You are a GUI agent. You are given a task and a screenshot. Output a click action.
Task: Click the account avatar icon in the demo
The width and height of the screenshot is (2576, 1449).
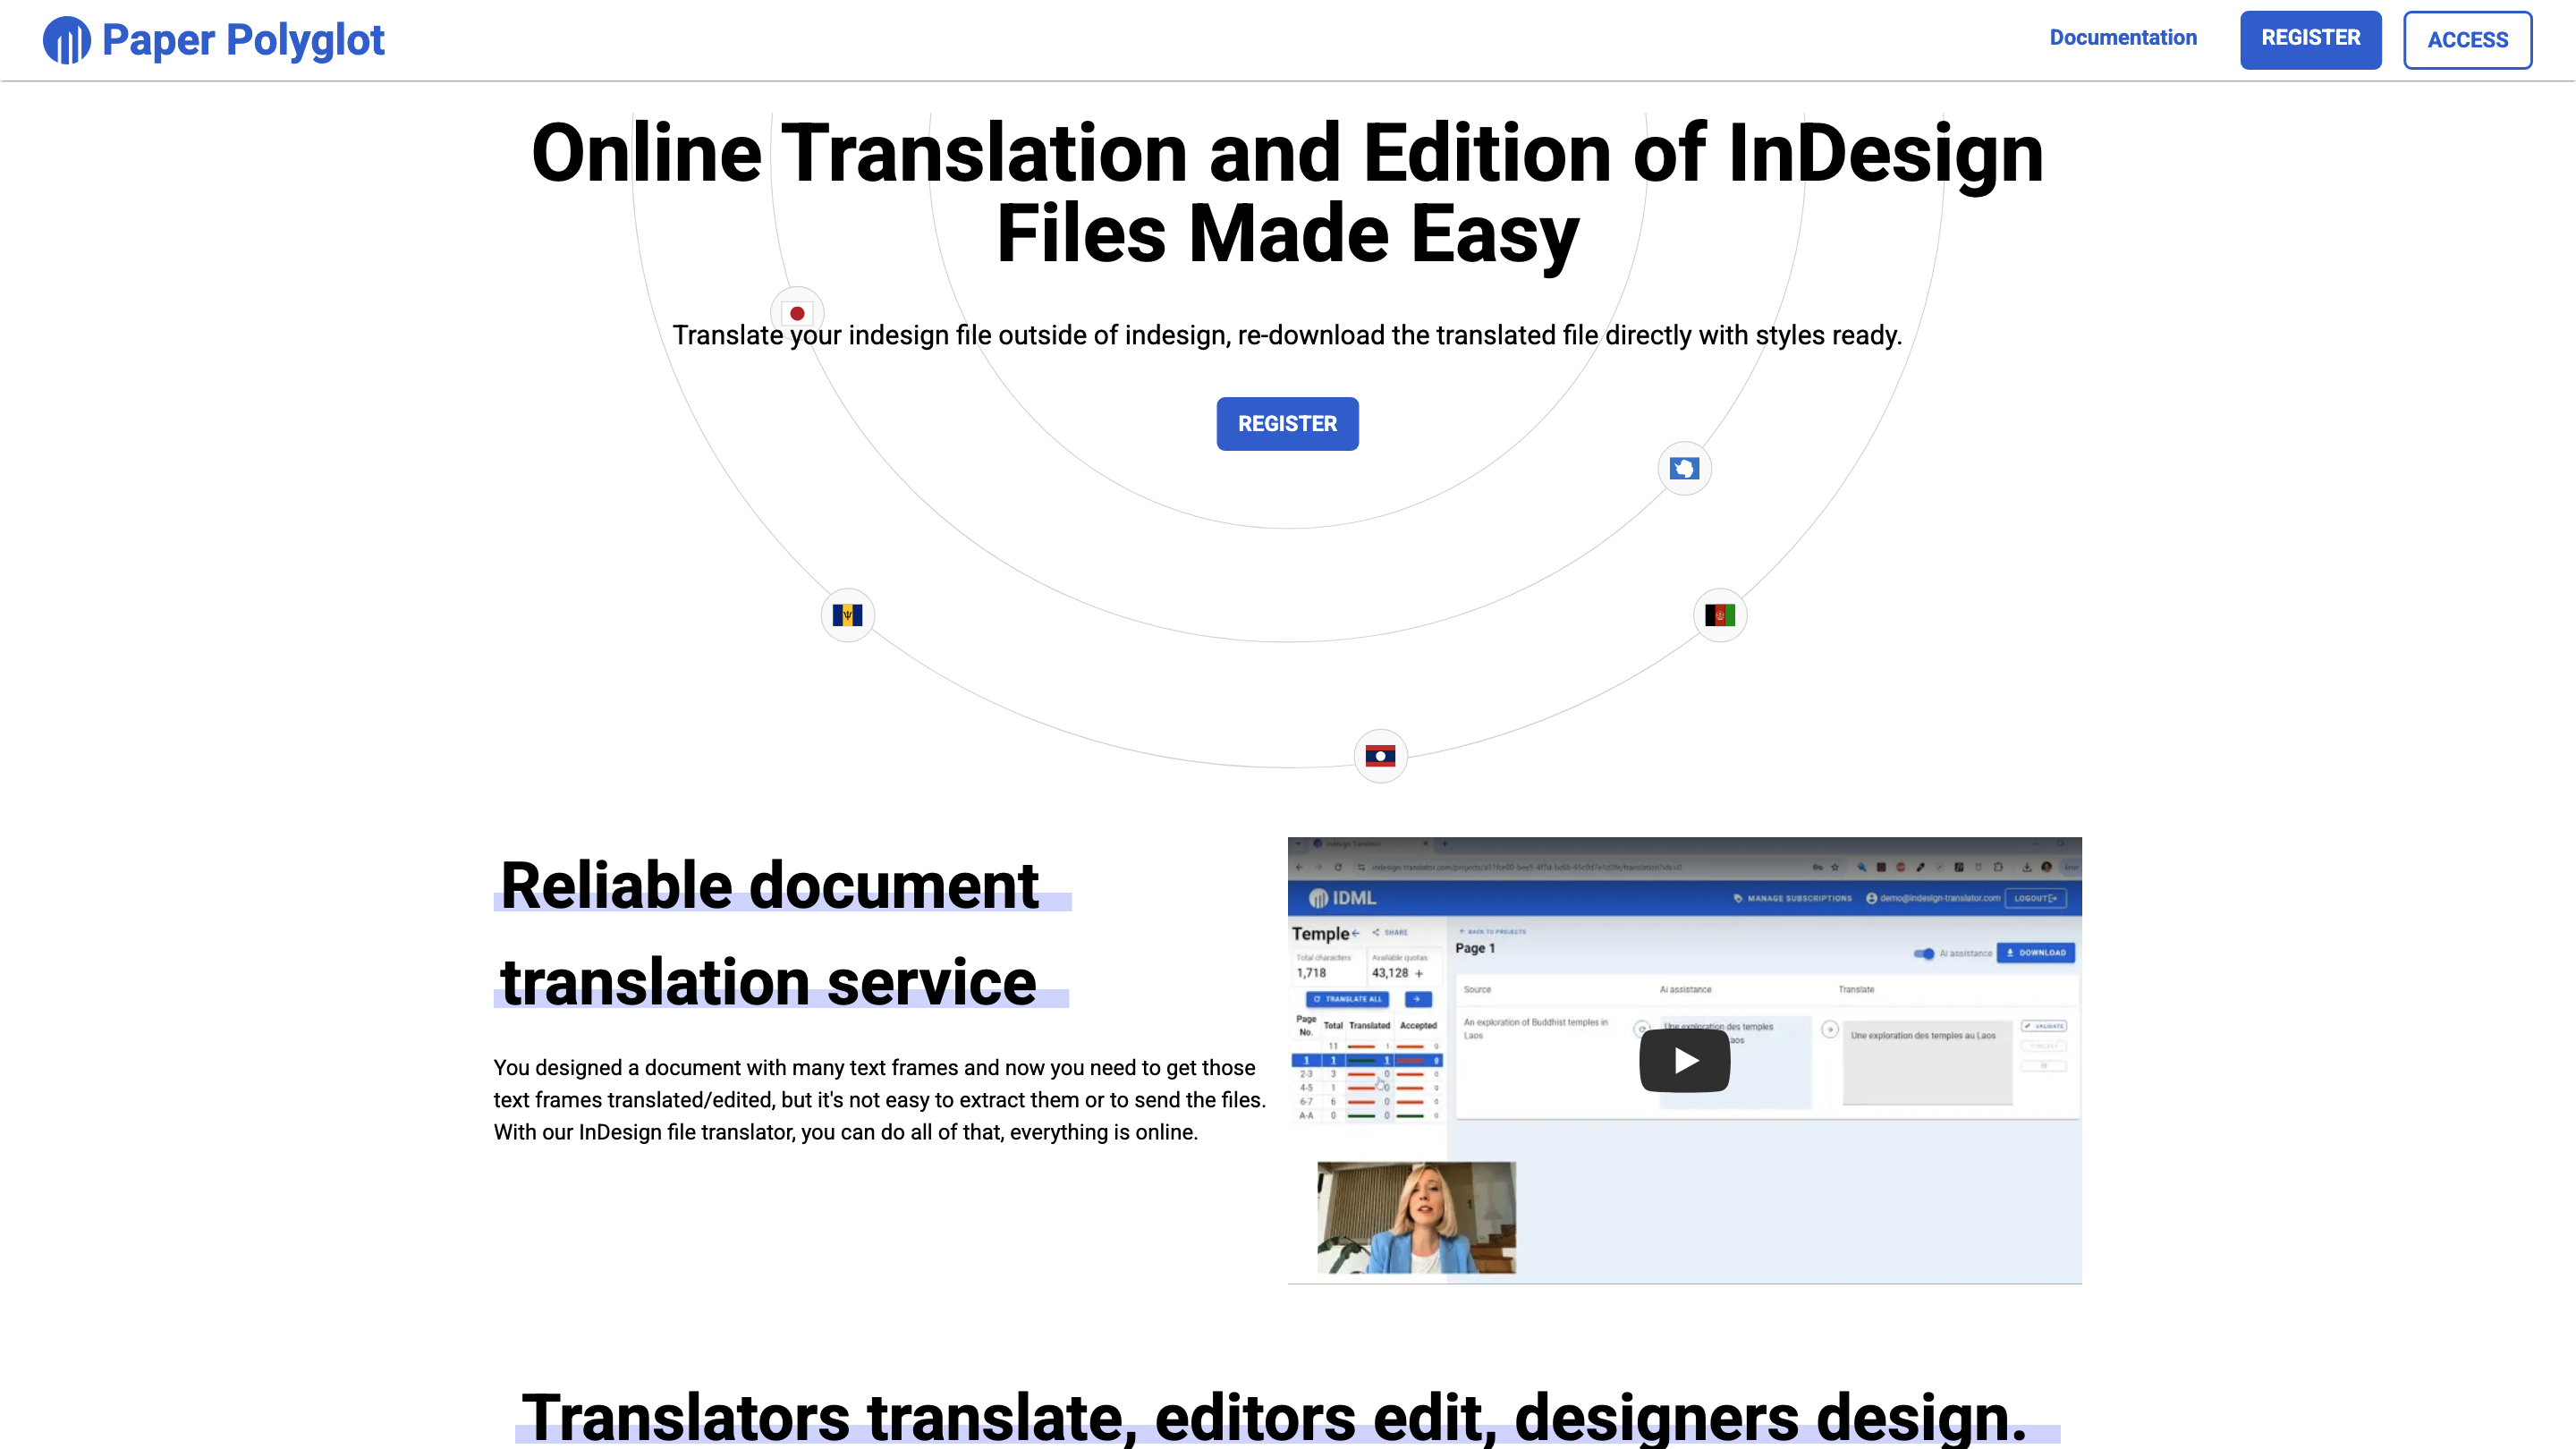coord(1872,898)
